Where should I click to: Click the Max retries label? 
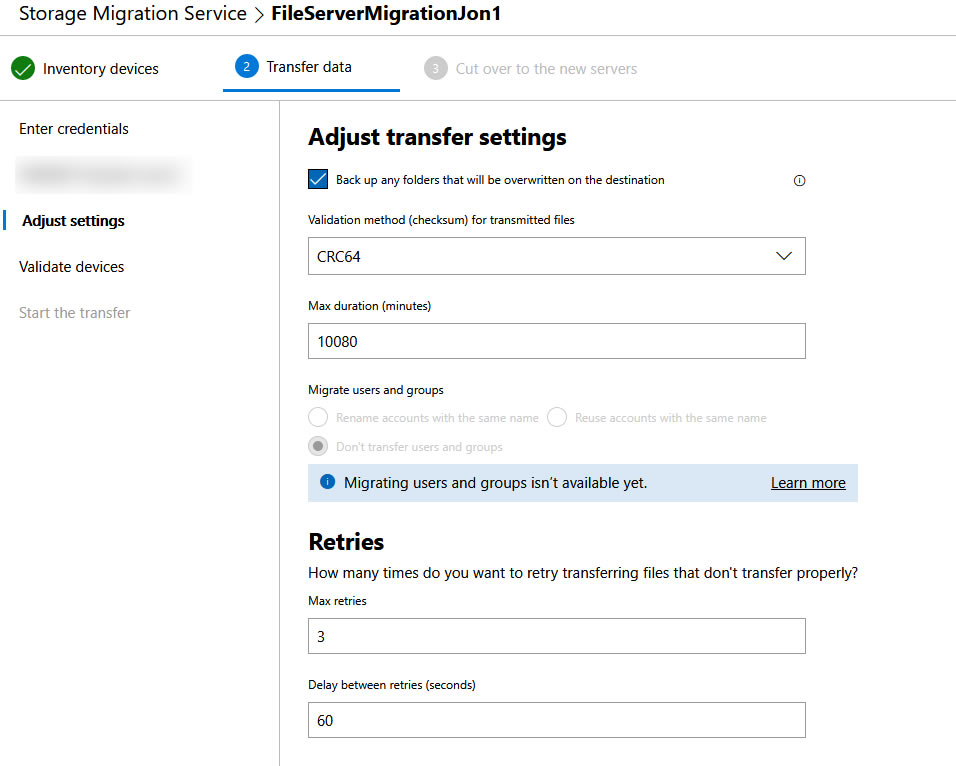[337, 601]
